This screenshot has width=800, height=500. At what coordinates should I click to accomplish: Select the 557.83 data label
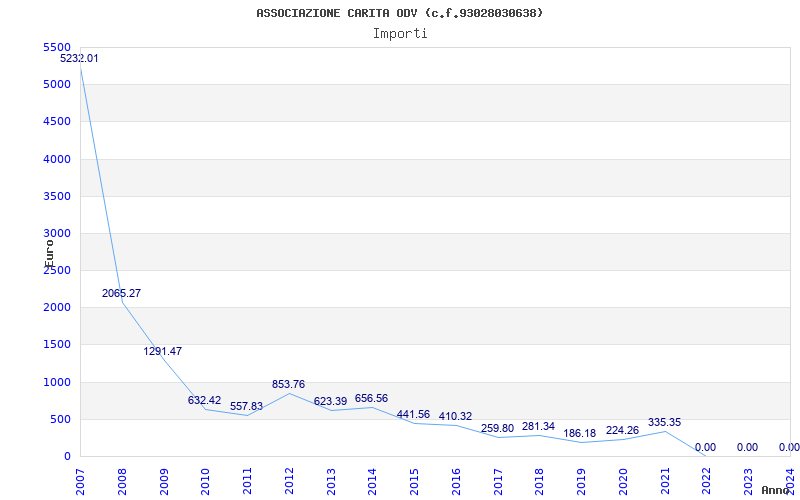click(246, 406)
